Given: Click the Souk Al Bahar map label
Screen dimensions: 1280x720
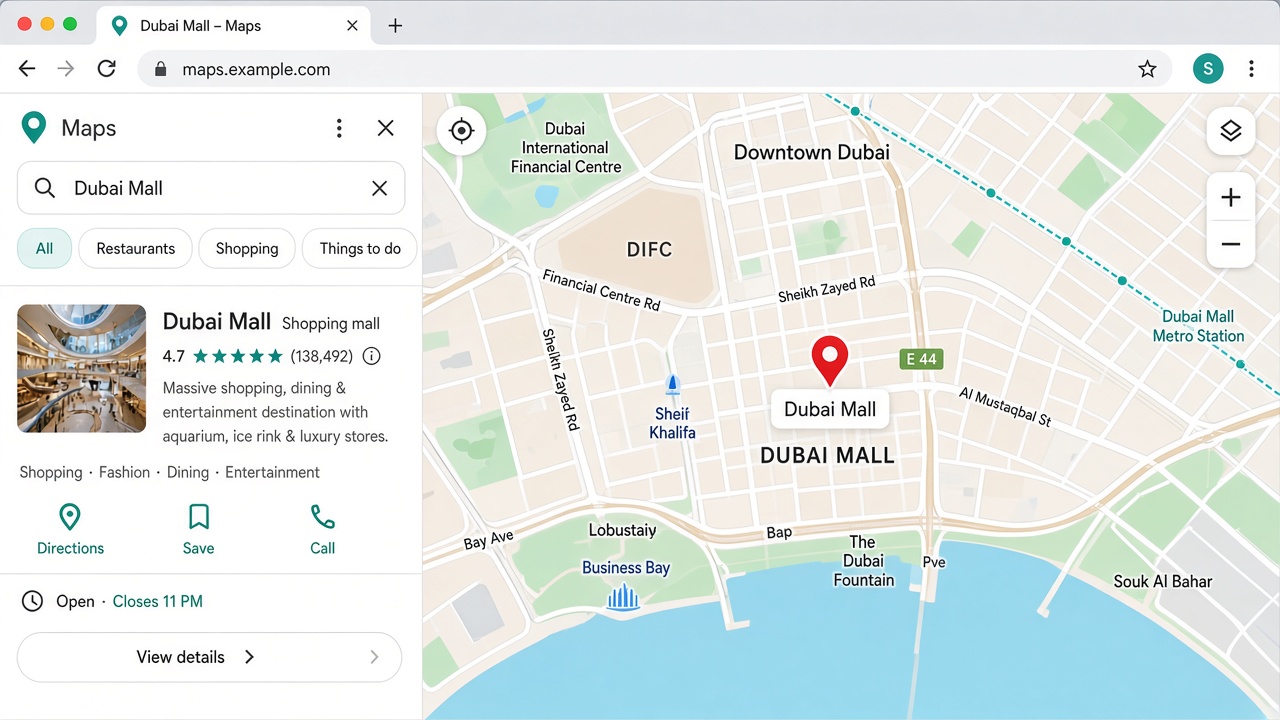Looking at the screenshot, I should 1163,581.
